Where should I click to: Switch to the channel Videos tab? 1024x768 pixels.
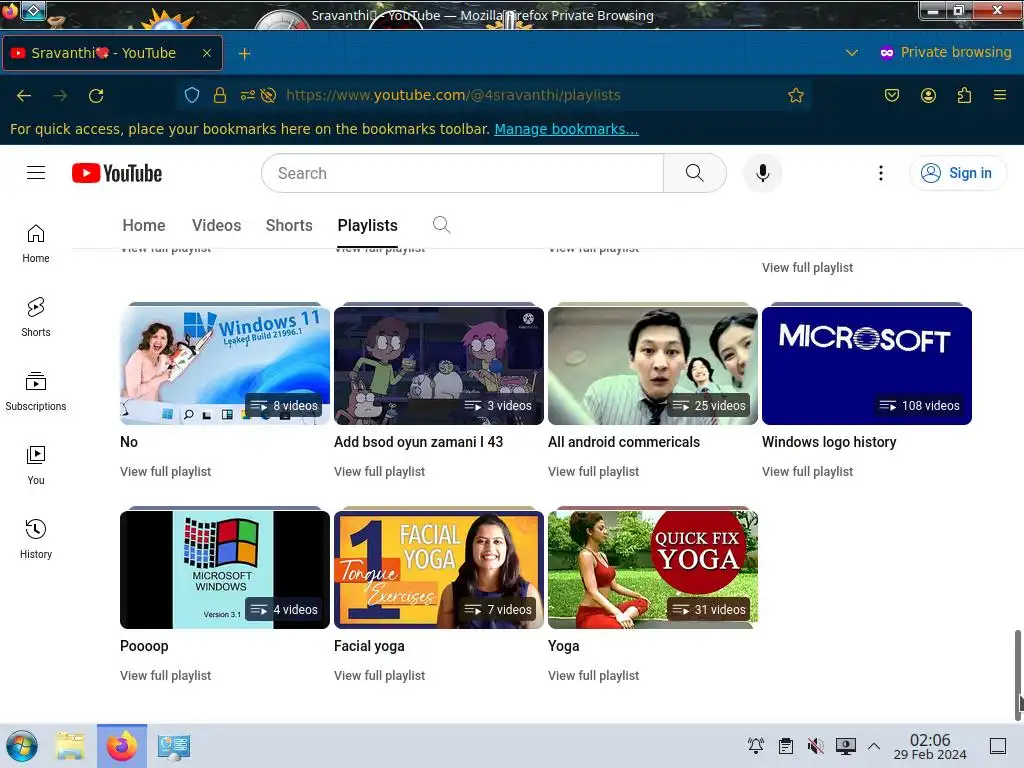[x=216, y=225]
